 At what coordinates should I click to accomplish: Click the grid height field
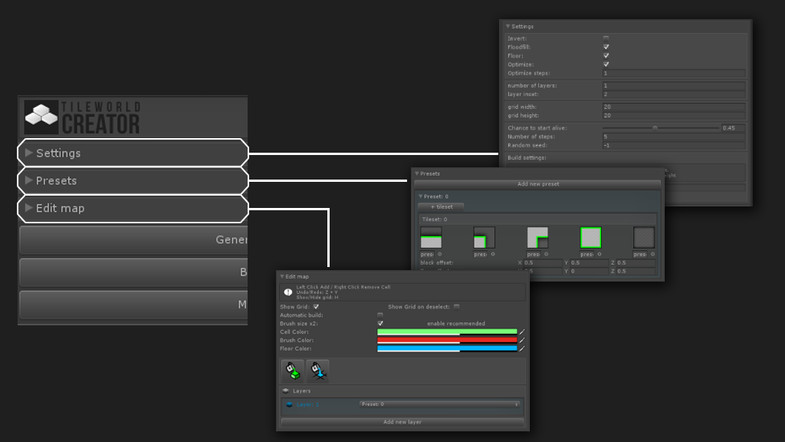(674, 115)
